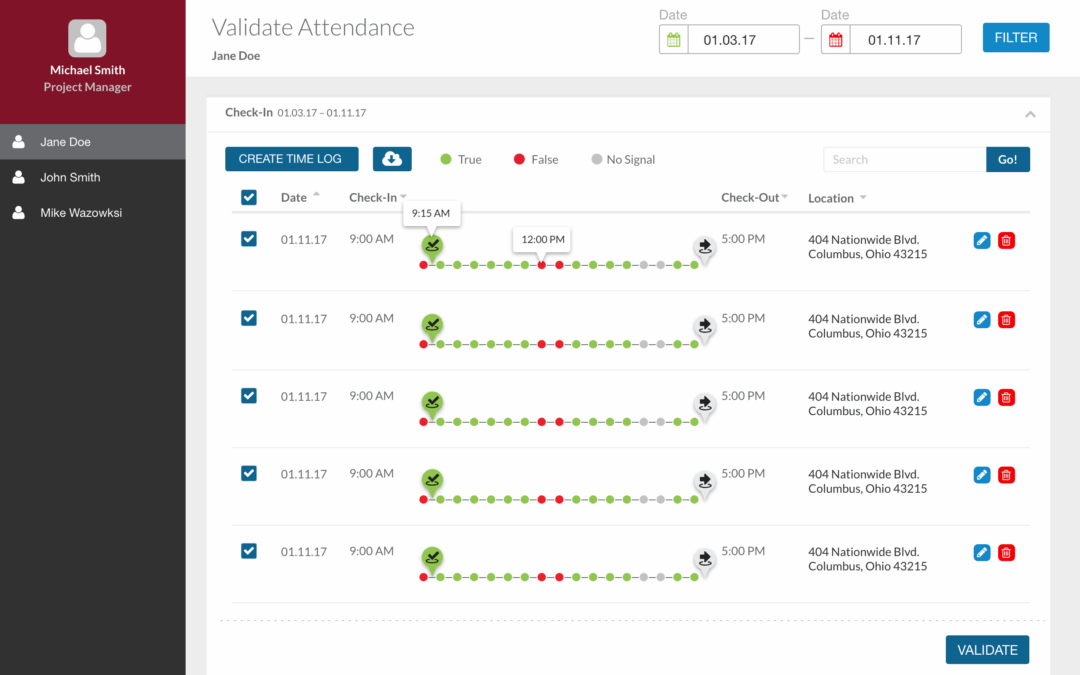
Task: Click the red end date calendar icon
Action: point(836,40)
